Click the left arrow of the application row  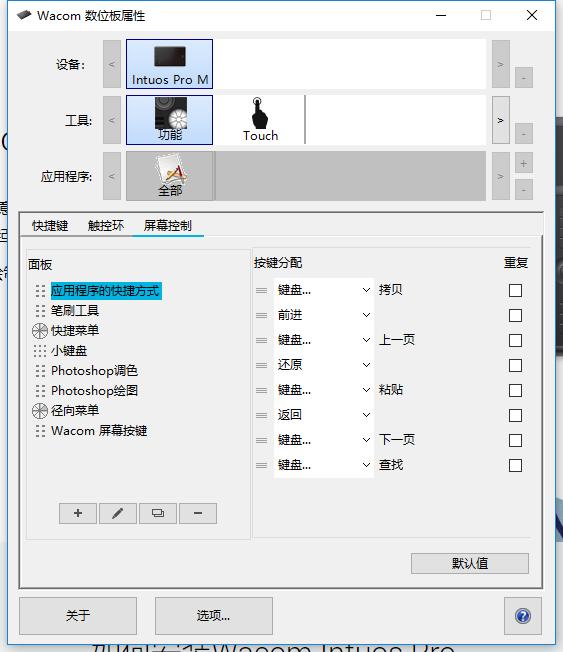click(112, 176)
